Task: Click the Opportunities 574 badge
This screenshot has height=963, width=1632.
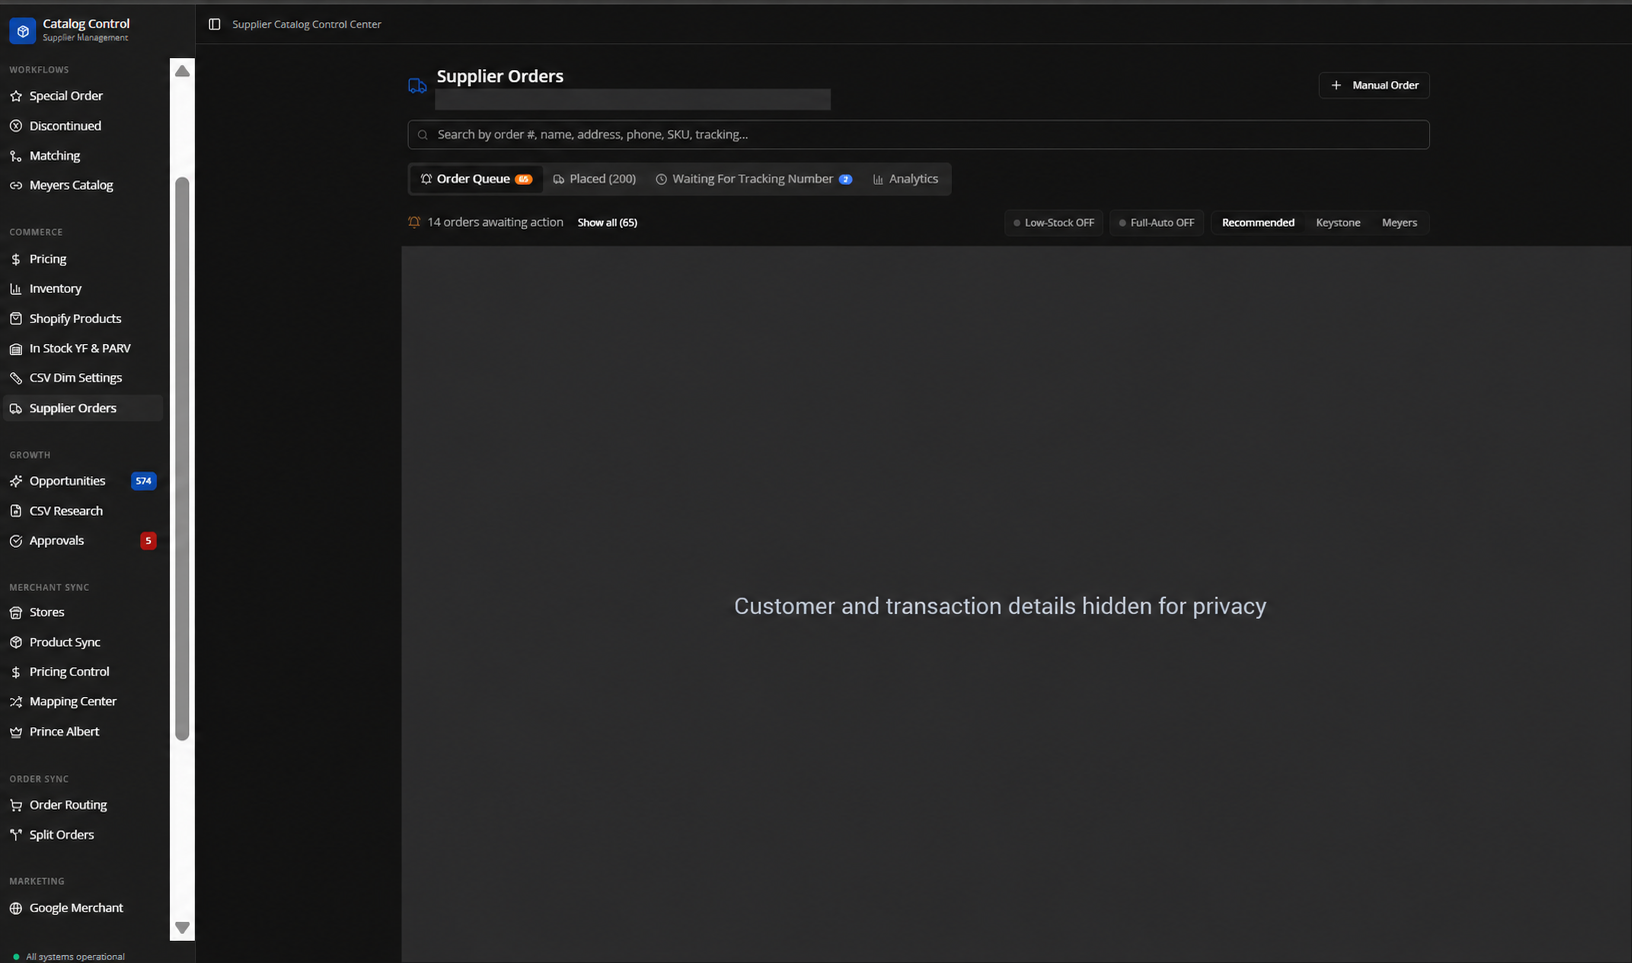Action: click(x=144, y=481)
